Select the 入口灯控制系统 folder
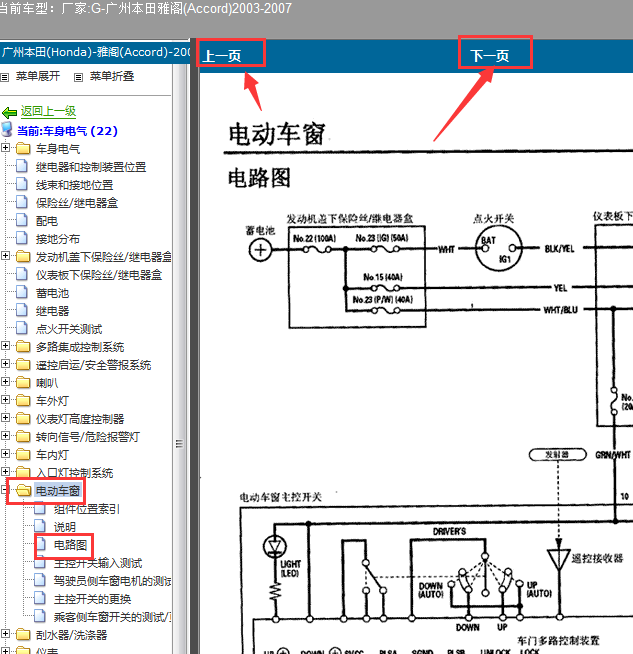The width and height of the screenshot is (633, 654). point(74,473)
